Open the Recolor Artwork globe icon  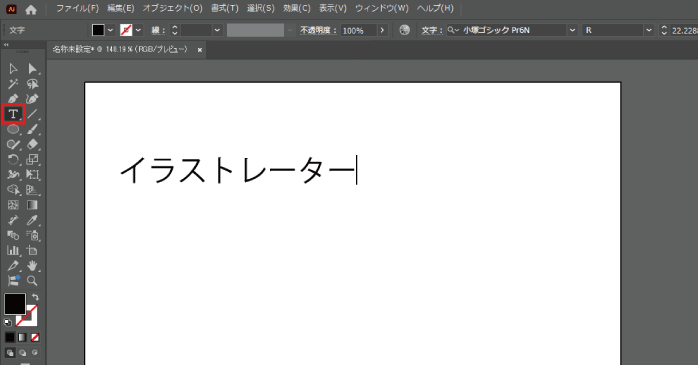[405, 30]
